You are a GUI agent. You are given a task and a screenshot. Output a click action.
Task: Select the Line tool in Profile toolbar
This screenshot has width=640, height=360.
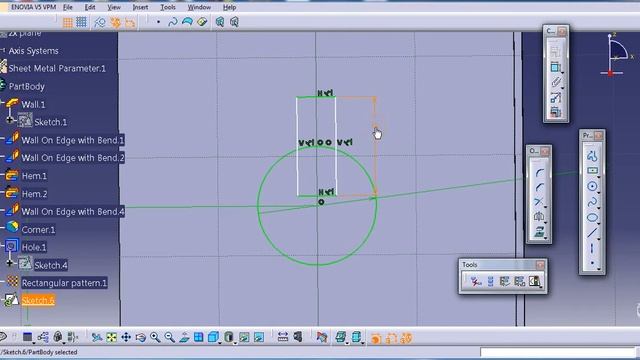coord(592,233)
